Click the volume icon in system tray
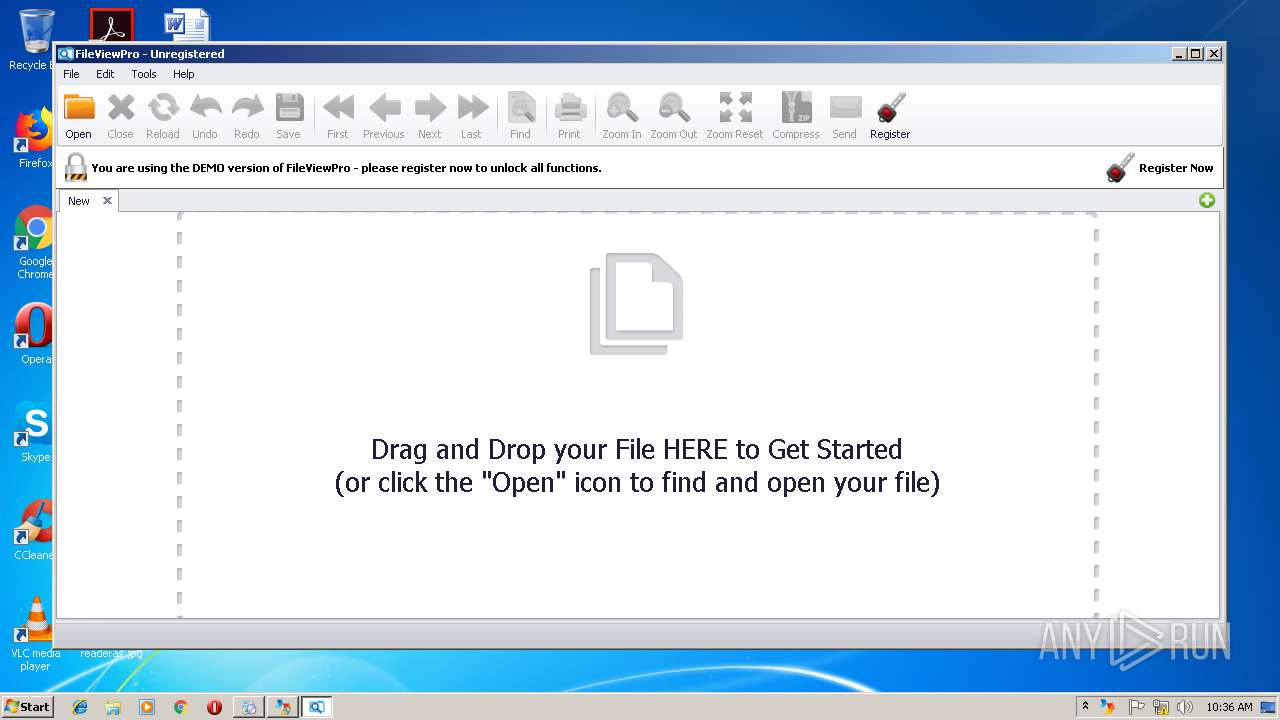The image size is (1280, 720). click(1185, 707)
